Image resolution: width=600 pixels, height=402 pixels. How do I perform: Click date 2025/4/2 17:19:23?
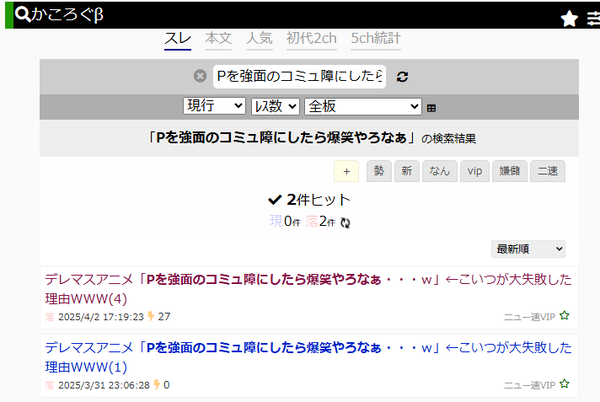pos(101,317)
